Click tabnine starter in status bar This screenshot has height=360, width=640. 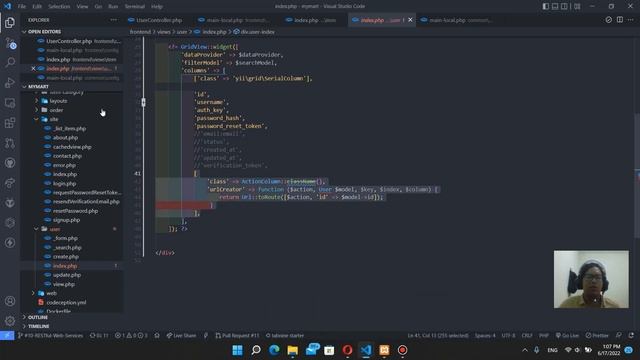click(285, 336)
